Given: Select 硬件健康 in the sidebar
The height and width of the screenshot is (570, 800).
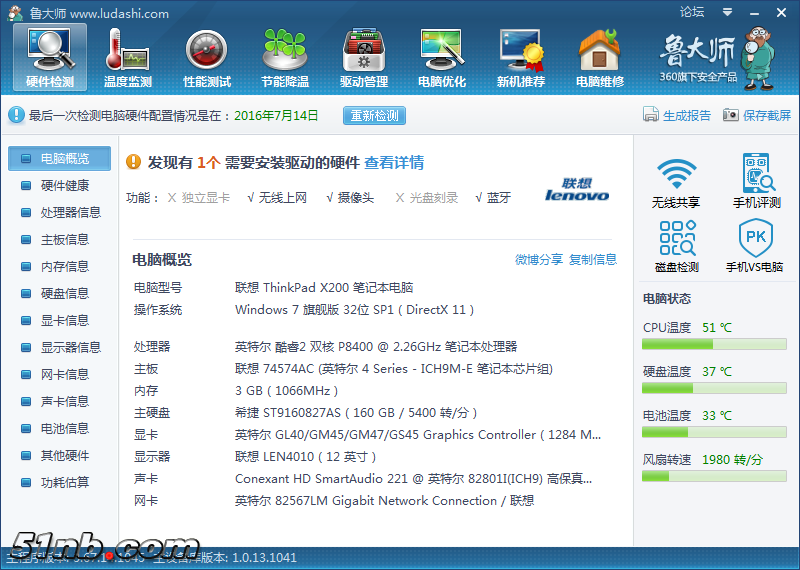Looking at the screenshot, I should (x=64, y=185).
